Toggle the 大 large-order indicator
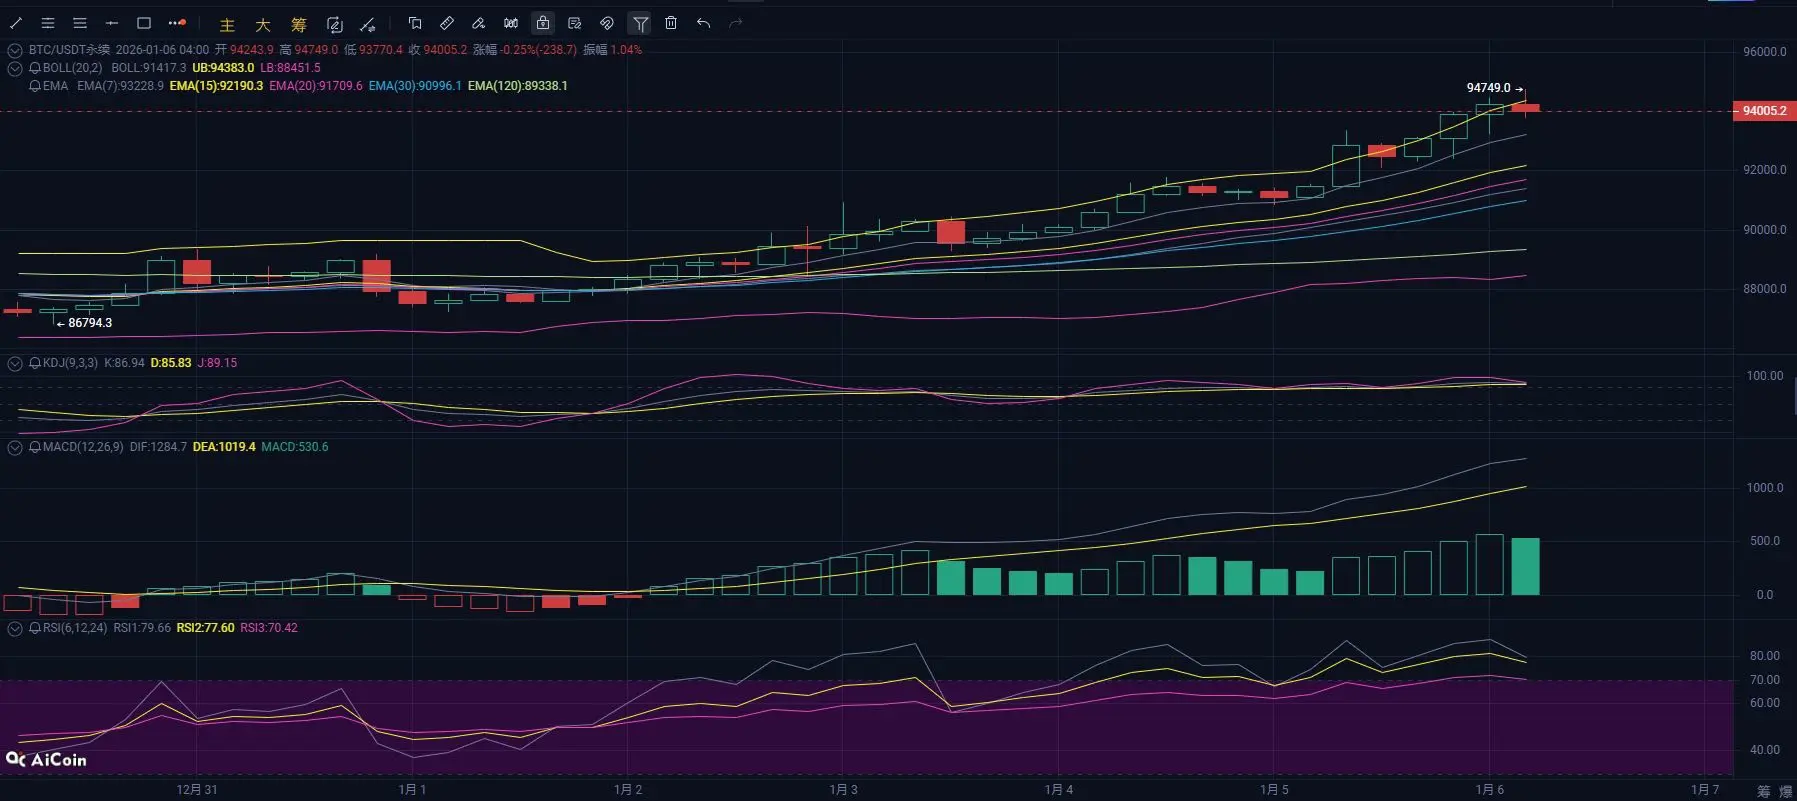This screenshot has height=801, width=1797. [263, 25]
